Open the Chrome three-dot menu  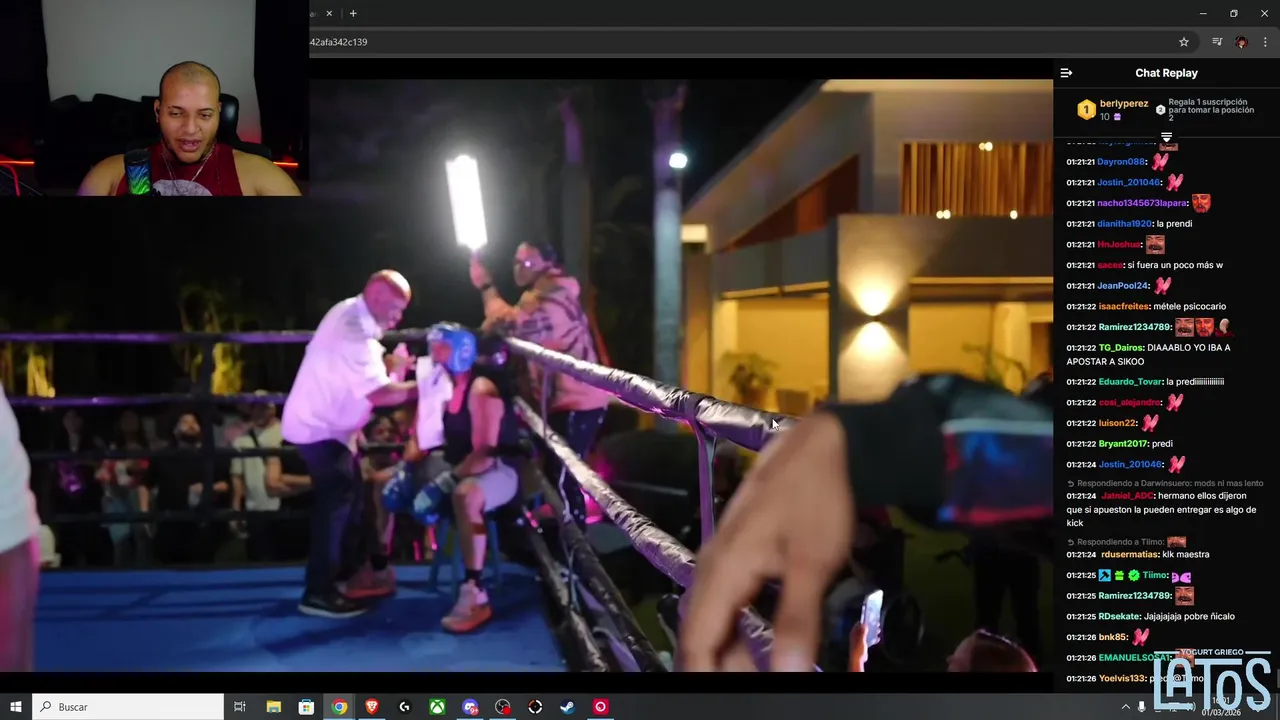click(x=1265, y=42)
